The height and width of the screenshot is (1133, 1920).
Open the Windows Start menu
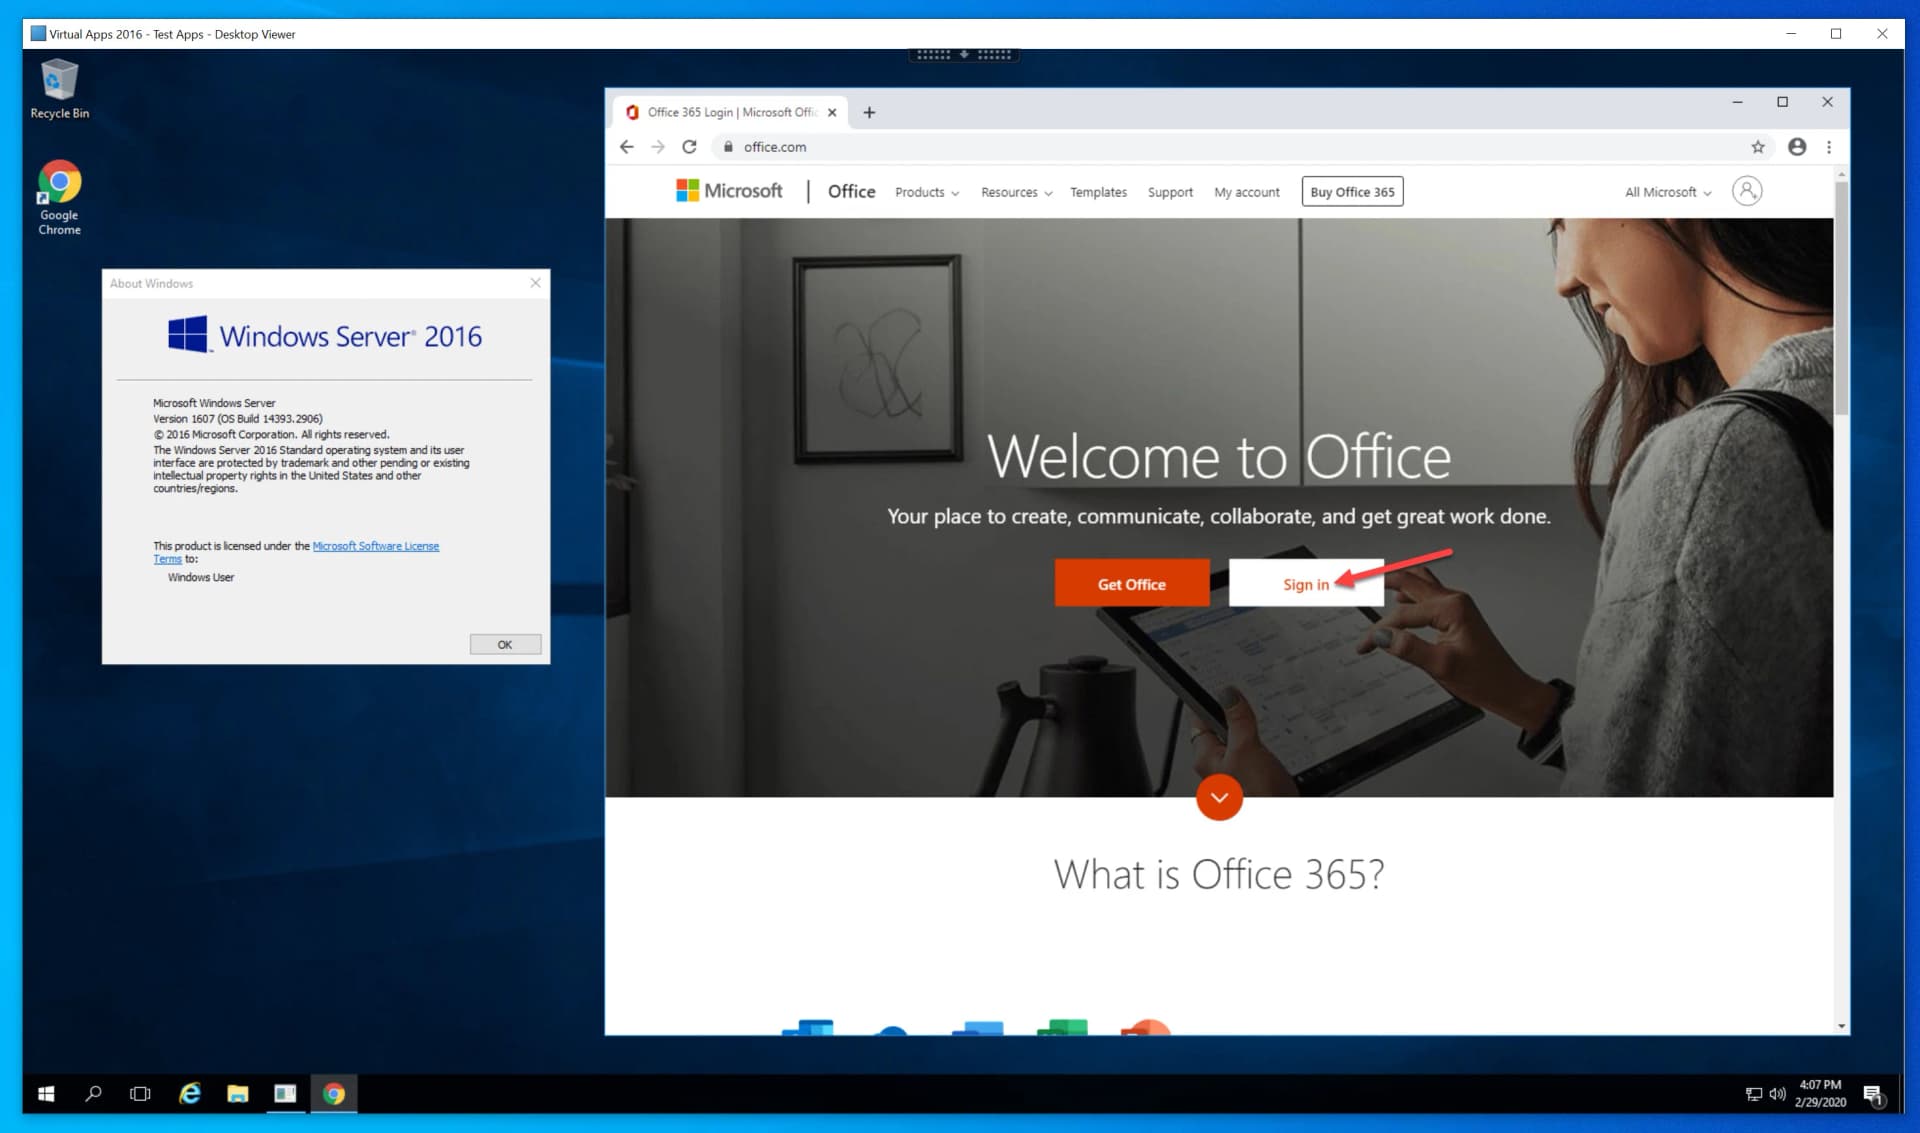pyautogui.click(x=46, y=1093)
